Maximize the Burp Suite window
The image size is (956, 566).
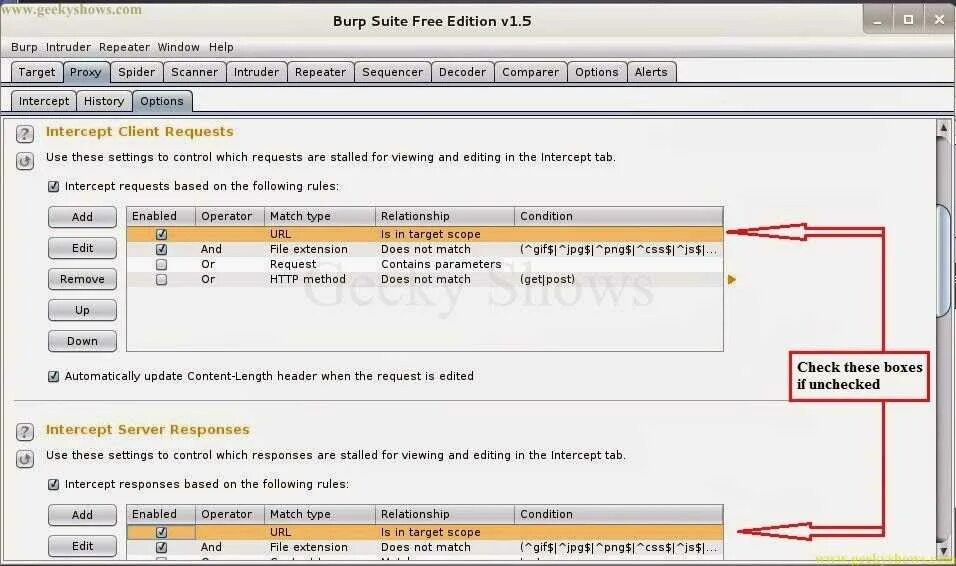pos(908,20)
